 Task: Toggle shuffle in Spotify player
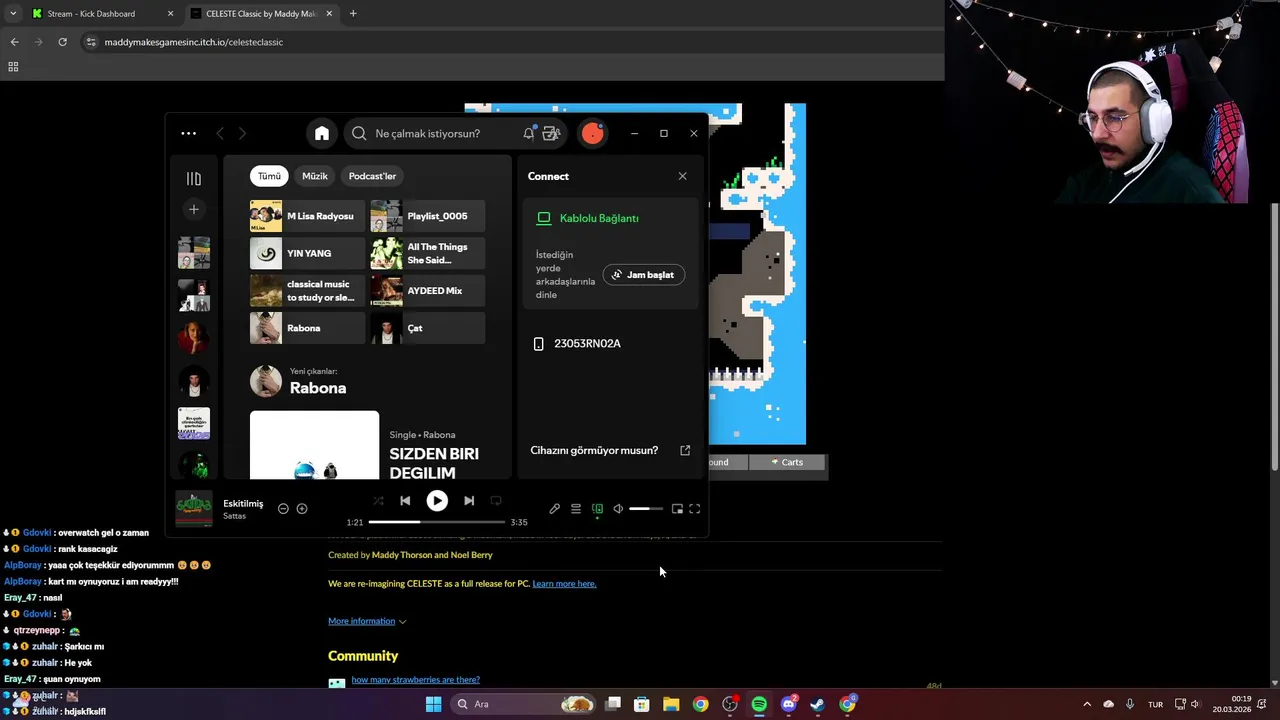[378, 500]
